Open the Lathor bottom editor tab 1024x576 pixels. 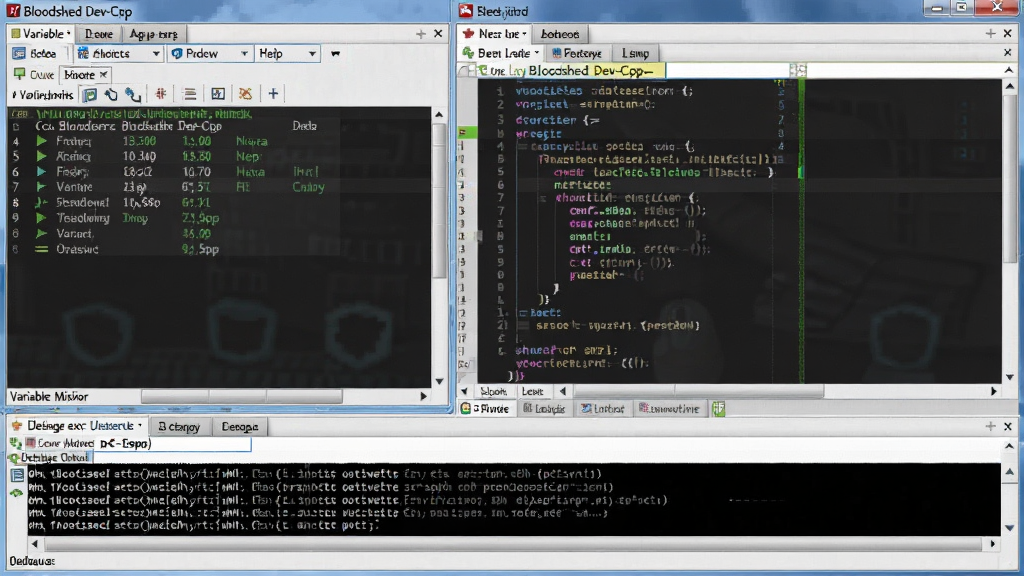pyautogui.click(x=602, y=409)
